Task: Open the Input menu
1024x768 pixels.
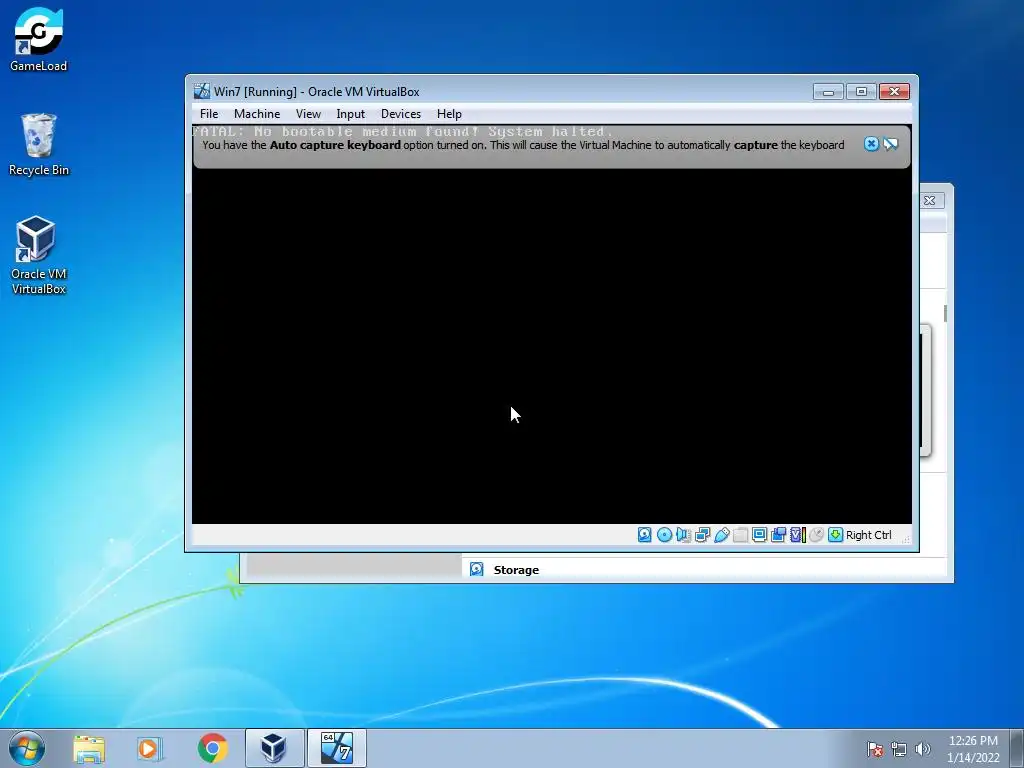Action: 351,114
